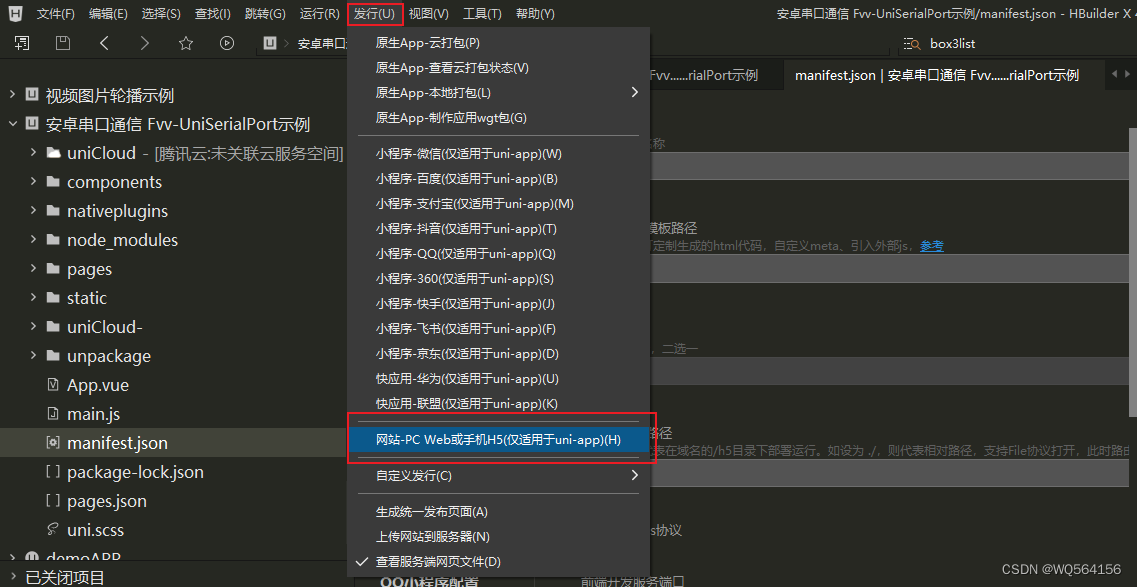Click the search list icon beside box3list
The height and width of the screenshot is (587, 1137).
[x=912, y=43]
